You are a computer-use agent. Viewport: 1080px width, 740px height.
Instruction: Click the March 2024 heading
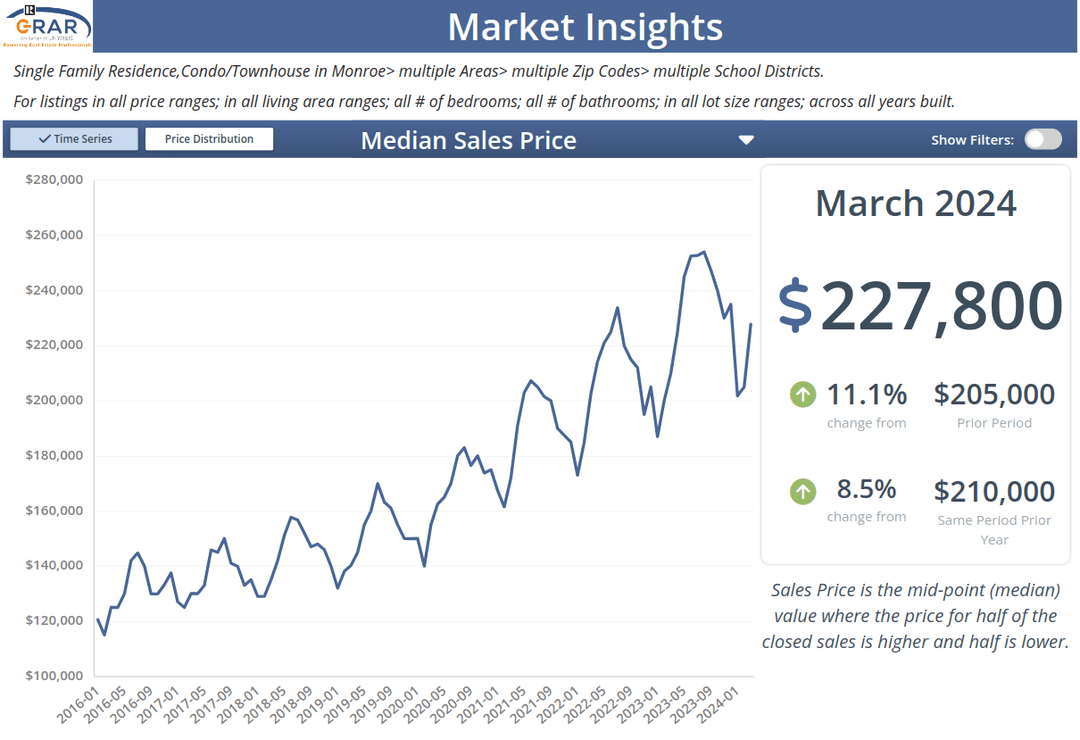915,203
